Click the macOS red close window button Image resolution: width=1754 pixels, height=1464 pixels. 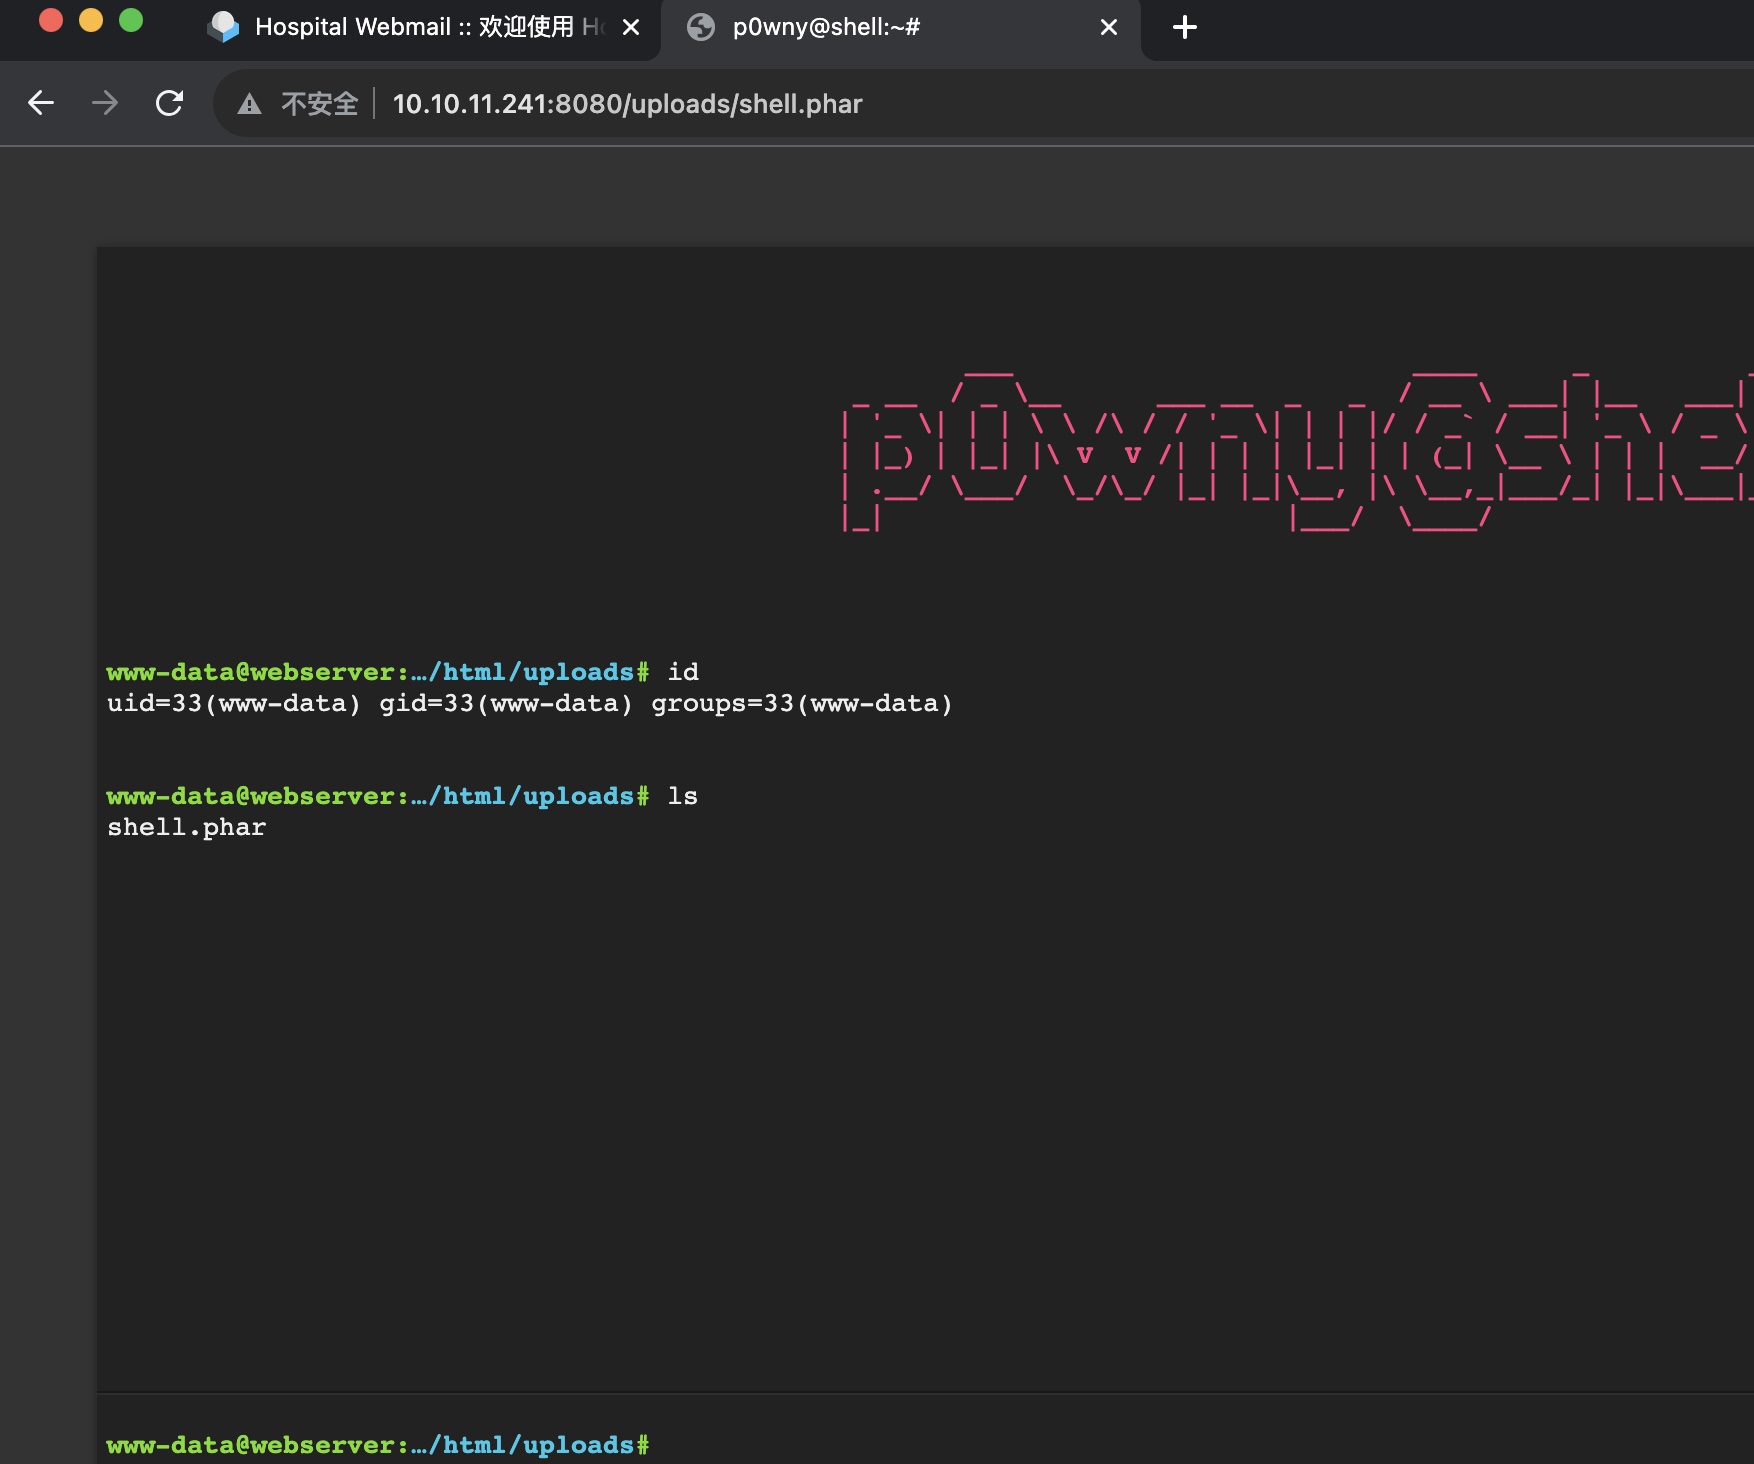(51, 20)
